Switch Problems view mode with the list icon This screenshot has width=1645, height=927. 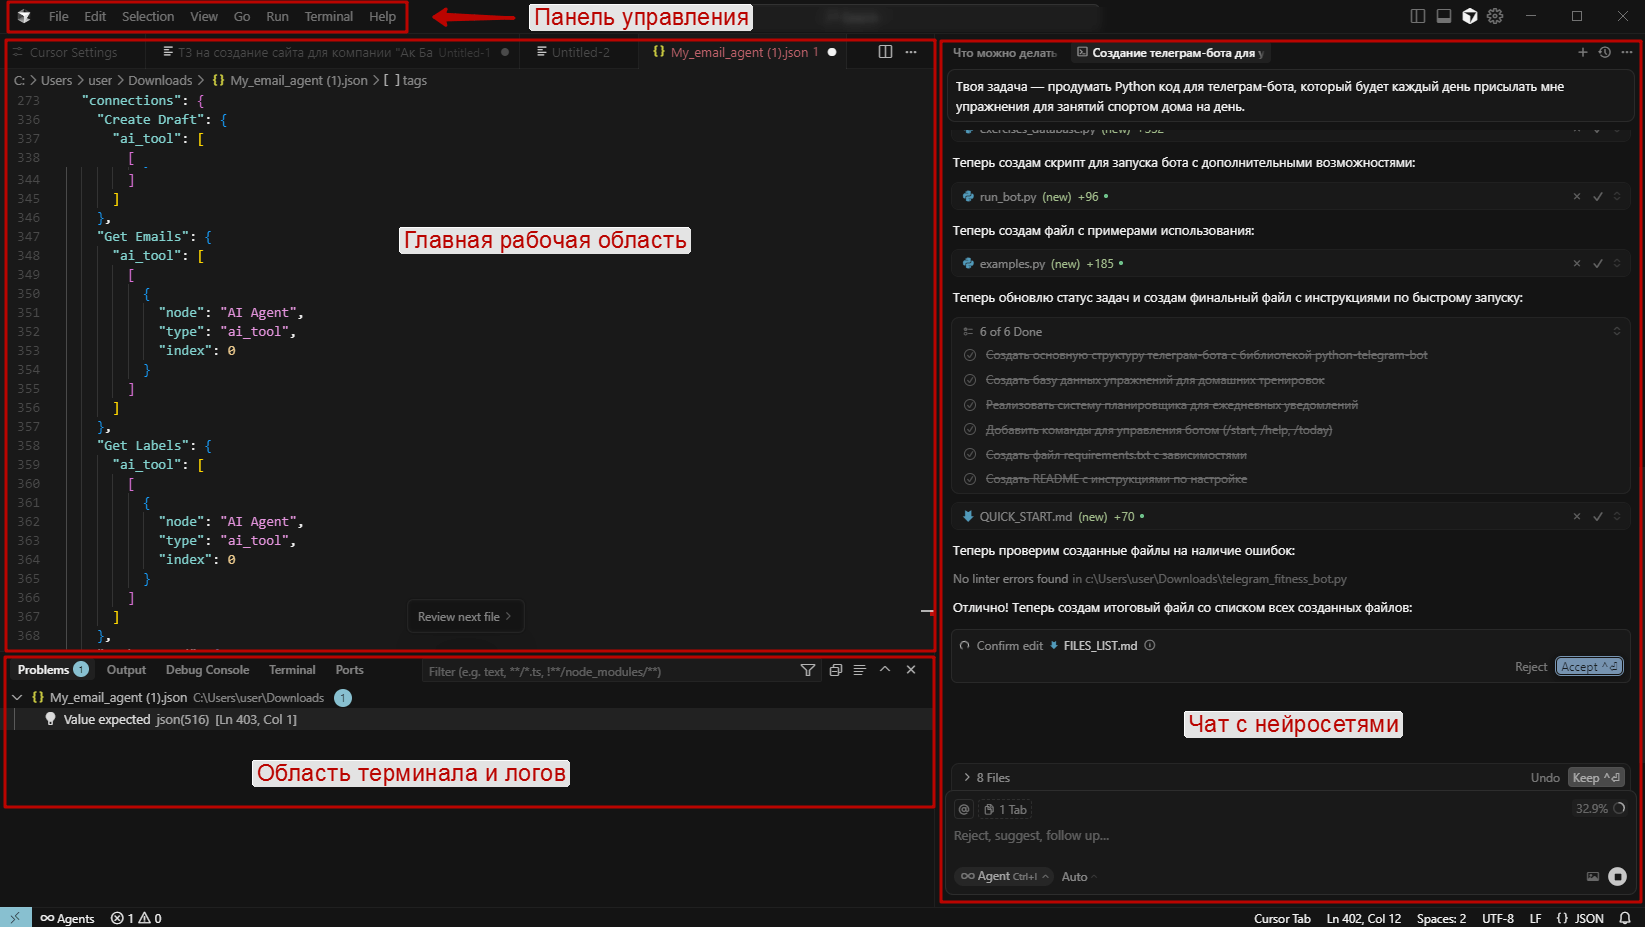(x=860, y=670)
